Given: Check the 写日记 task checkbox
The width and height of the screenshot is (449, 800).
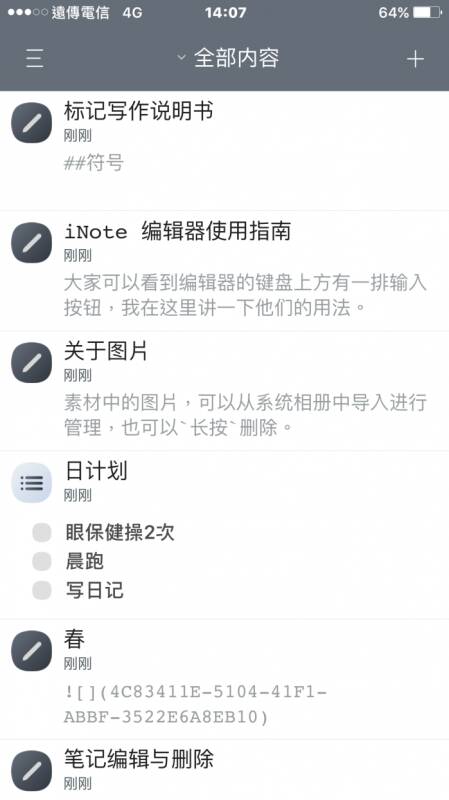Looking at the screenshot, I should [x=42, y=590].
